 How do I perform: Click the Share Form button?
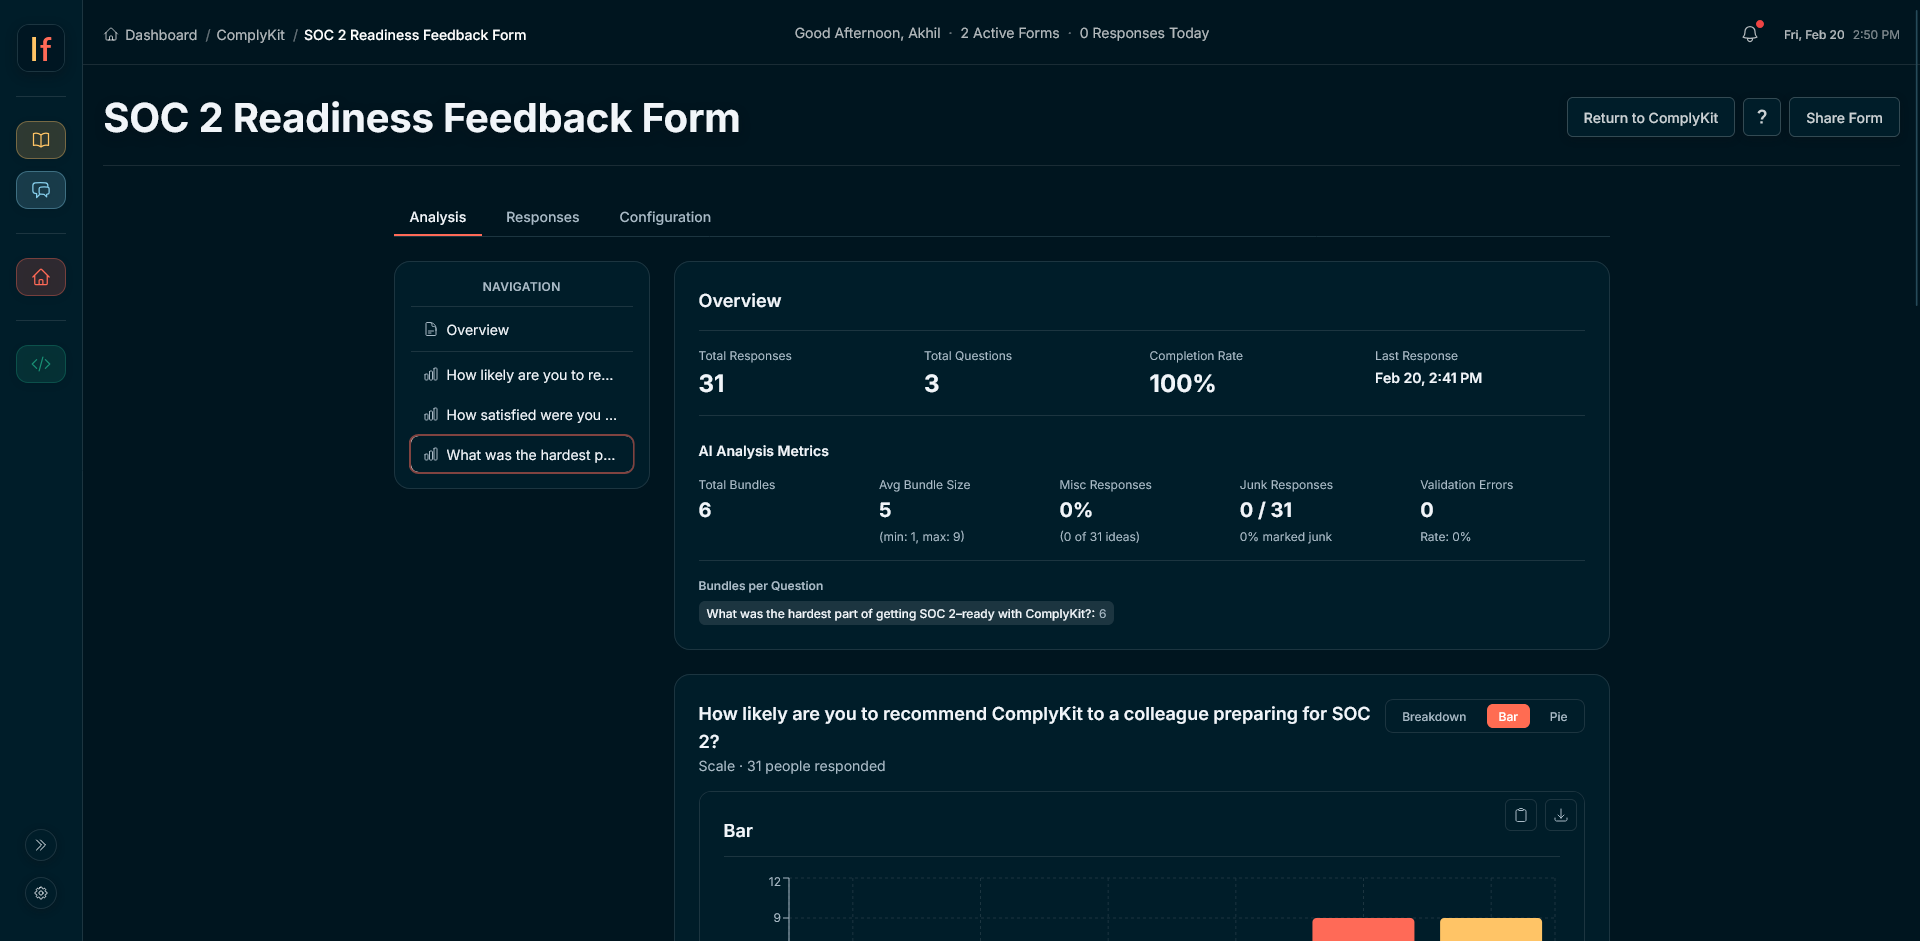[1843, 117]
